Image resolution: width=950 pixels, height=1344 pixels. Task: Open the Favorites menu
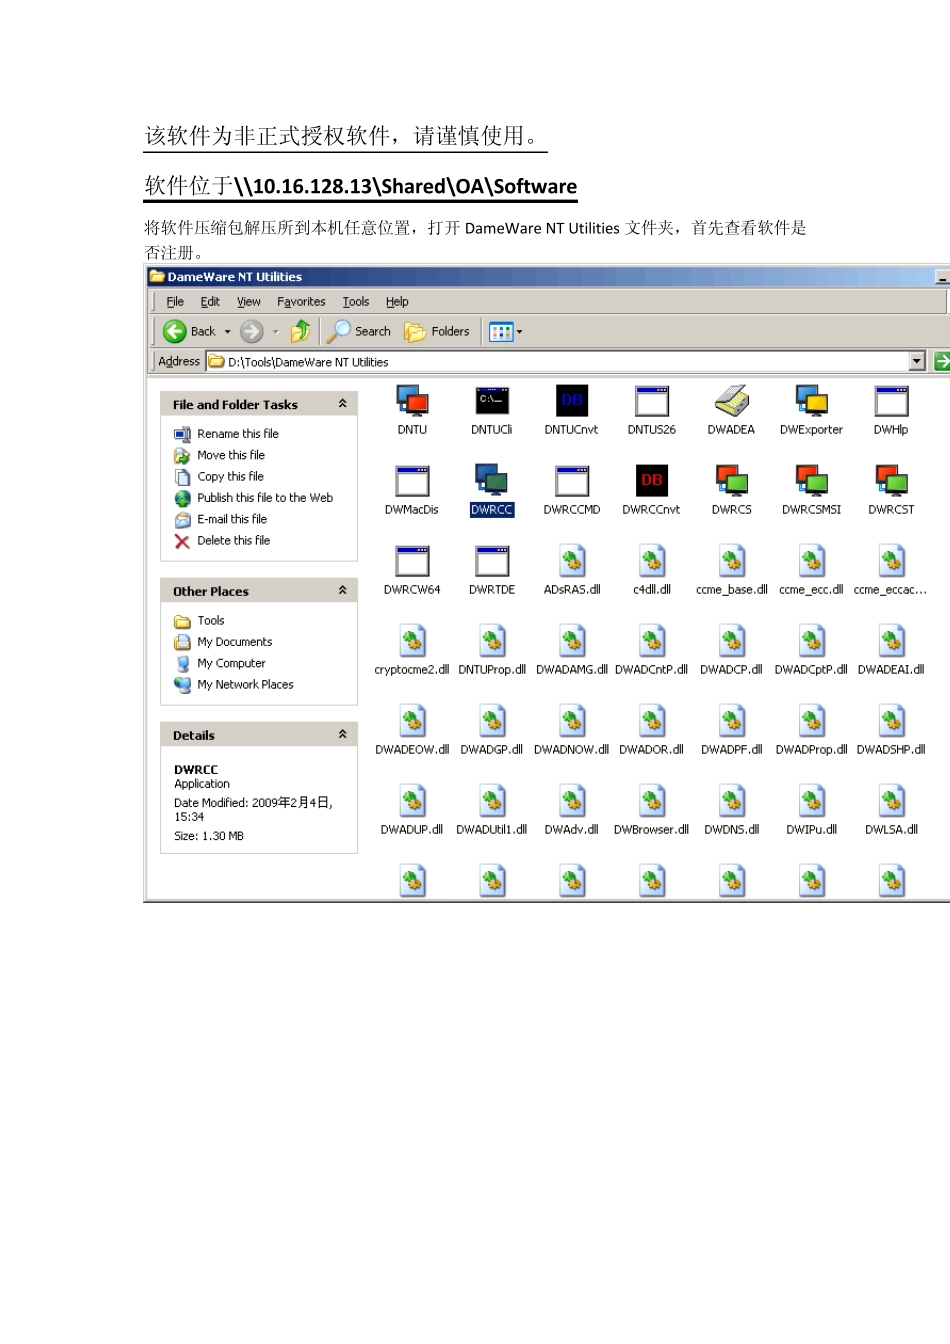tap(301, 301)
